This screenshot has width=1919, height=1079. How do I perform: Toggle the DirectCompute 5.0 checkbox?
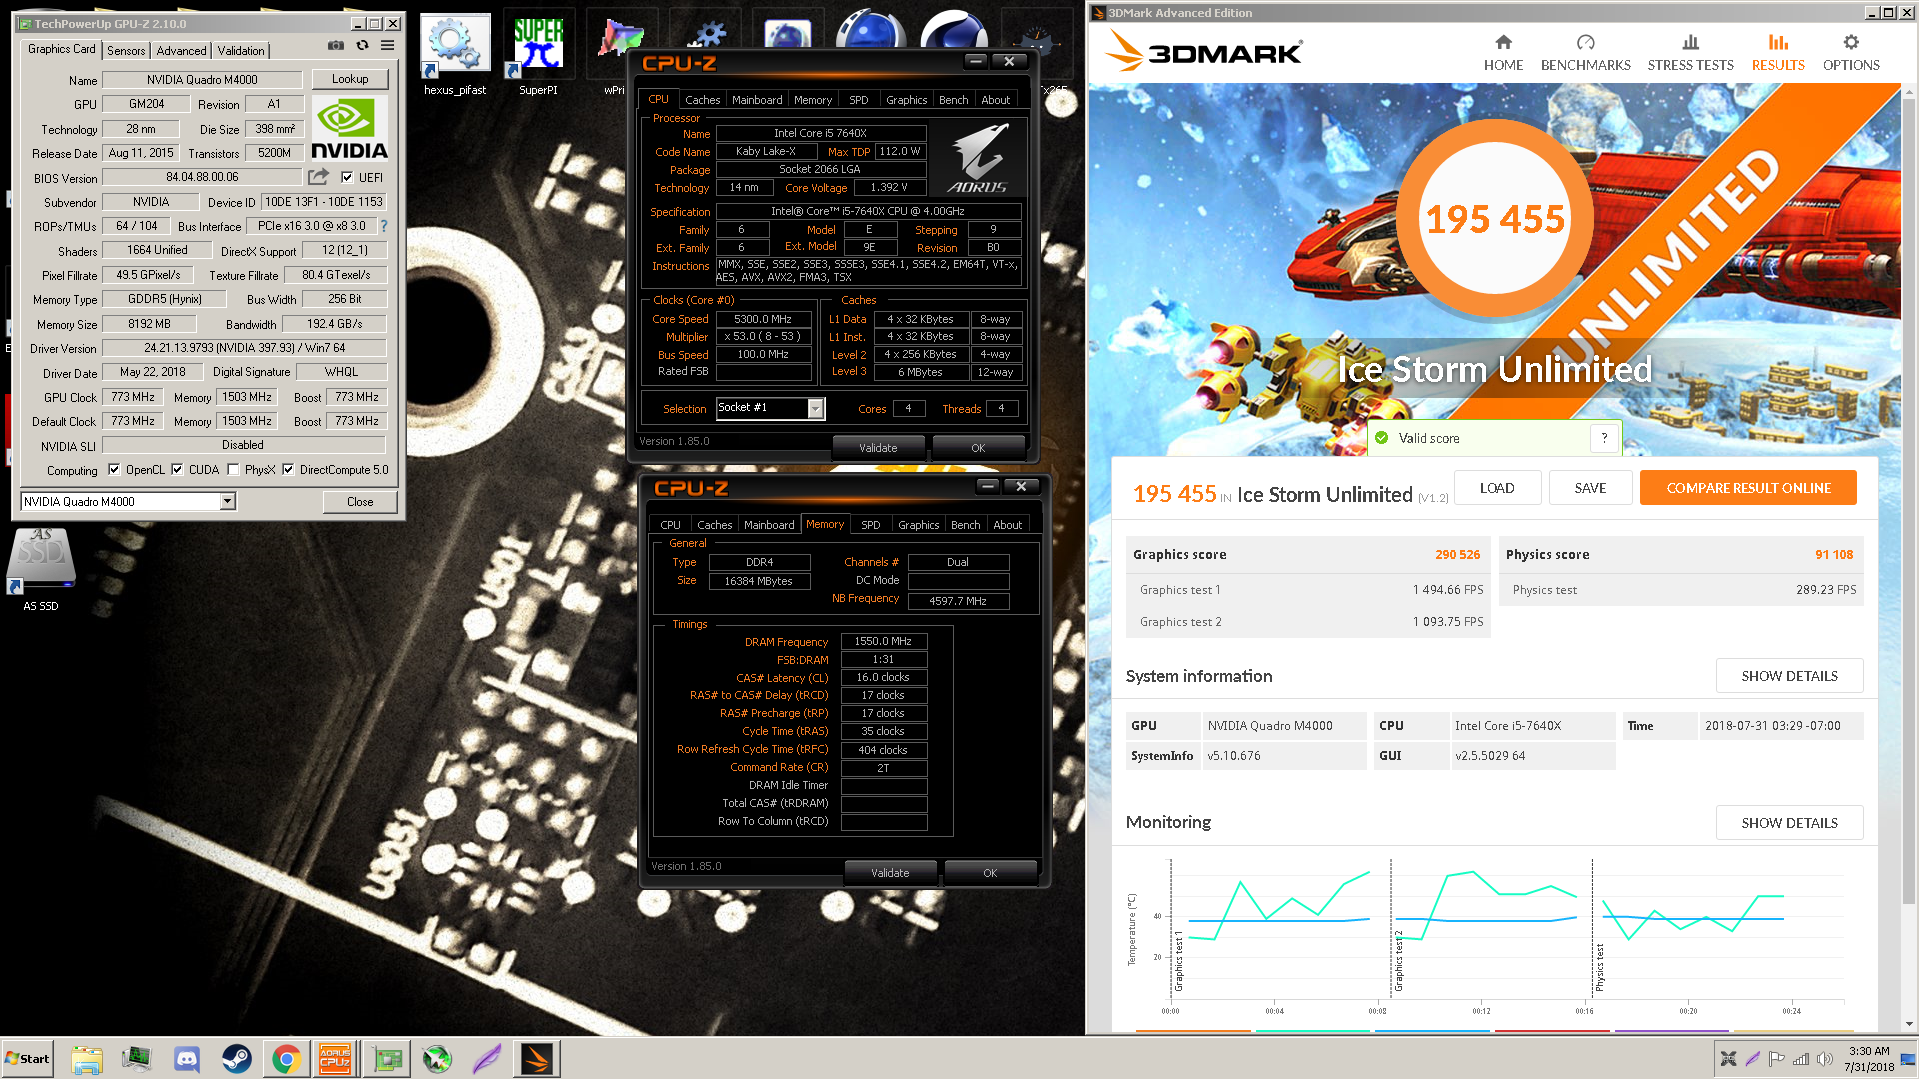click(x=288, y=470)
